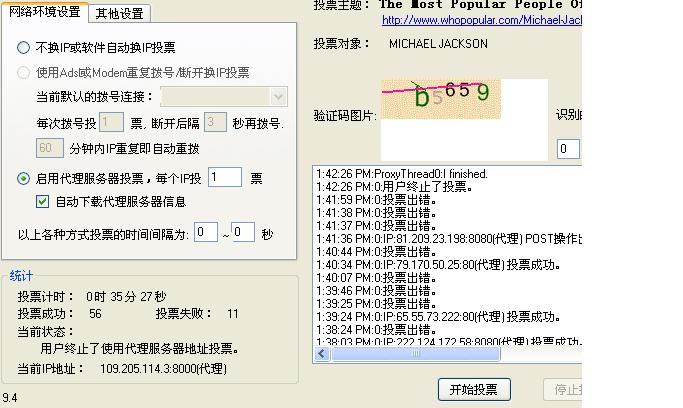Click the maximum time interval field before 秒
Image resolution: width=683 pixels, height=408 pixels.
pos(243,232)
